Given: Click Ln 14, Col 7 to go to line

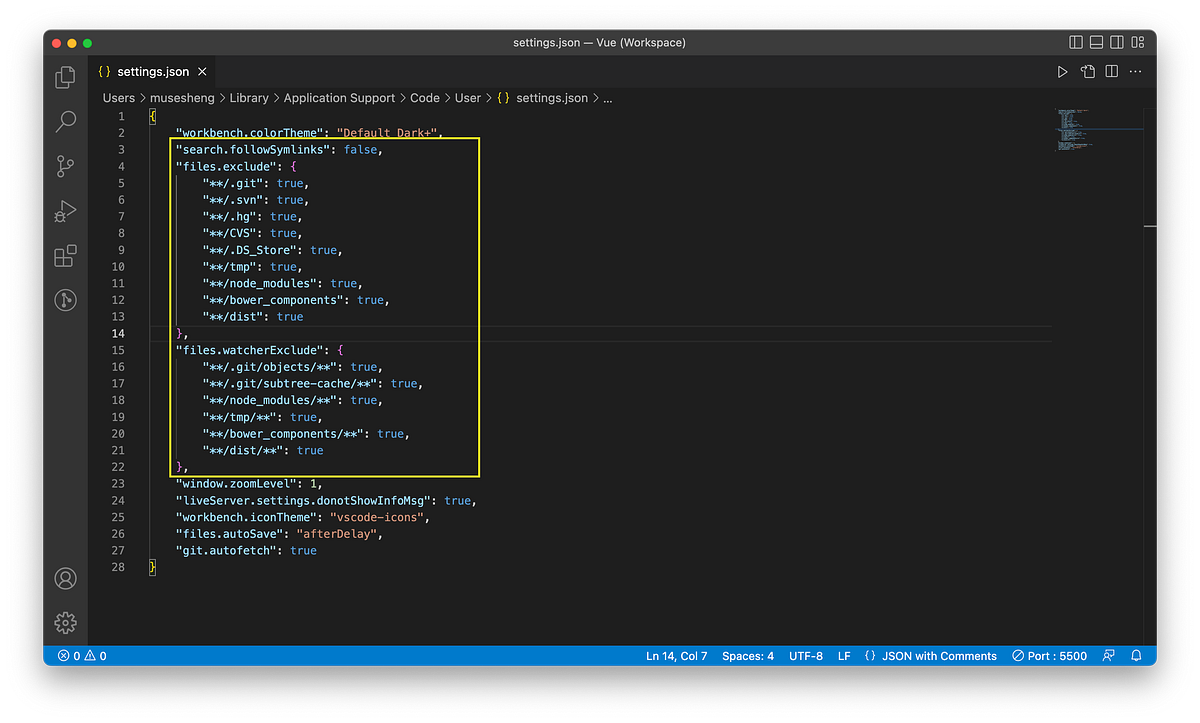Looking at the screenshot, I should click(x=677, y=655).
